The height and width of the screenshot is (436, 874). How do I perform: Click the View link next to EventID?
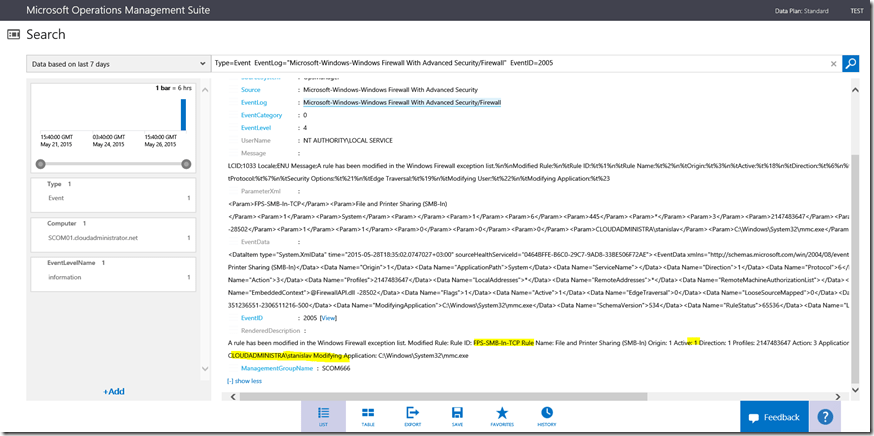328,316
